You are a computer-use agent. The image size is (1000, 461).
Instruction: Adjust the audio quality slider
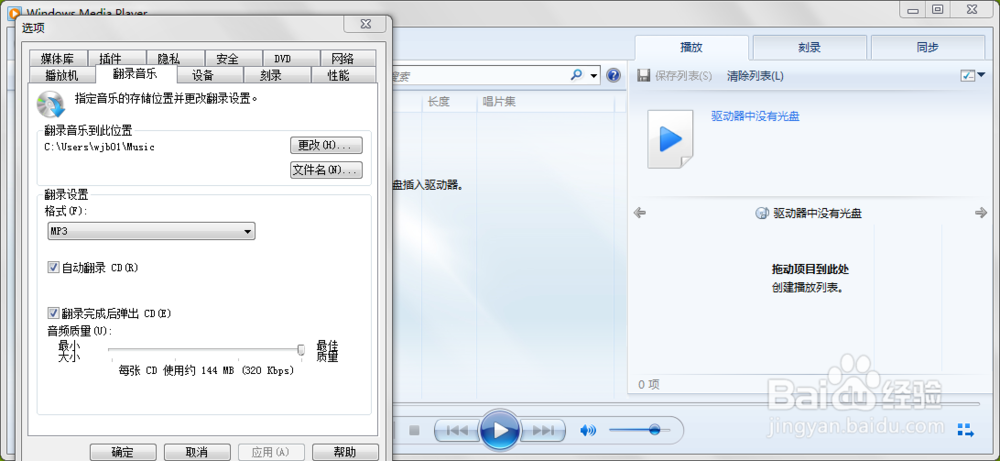coord(205,349)
